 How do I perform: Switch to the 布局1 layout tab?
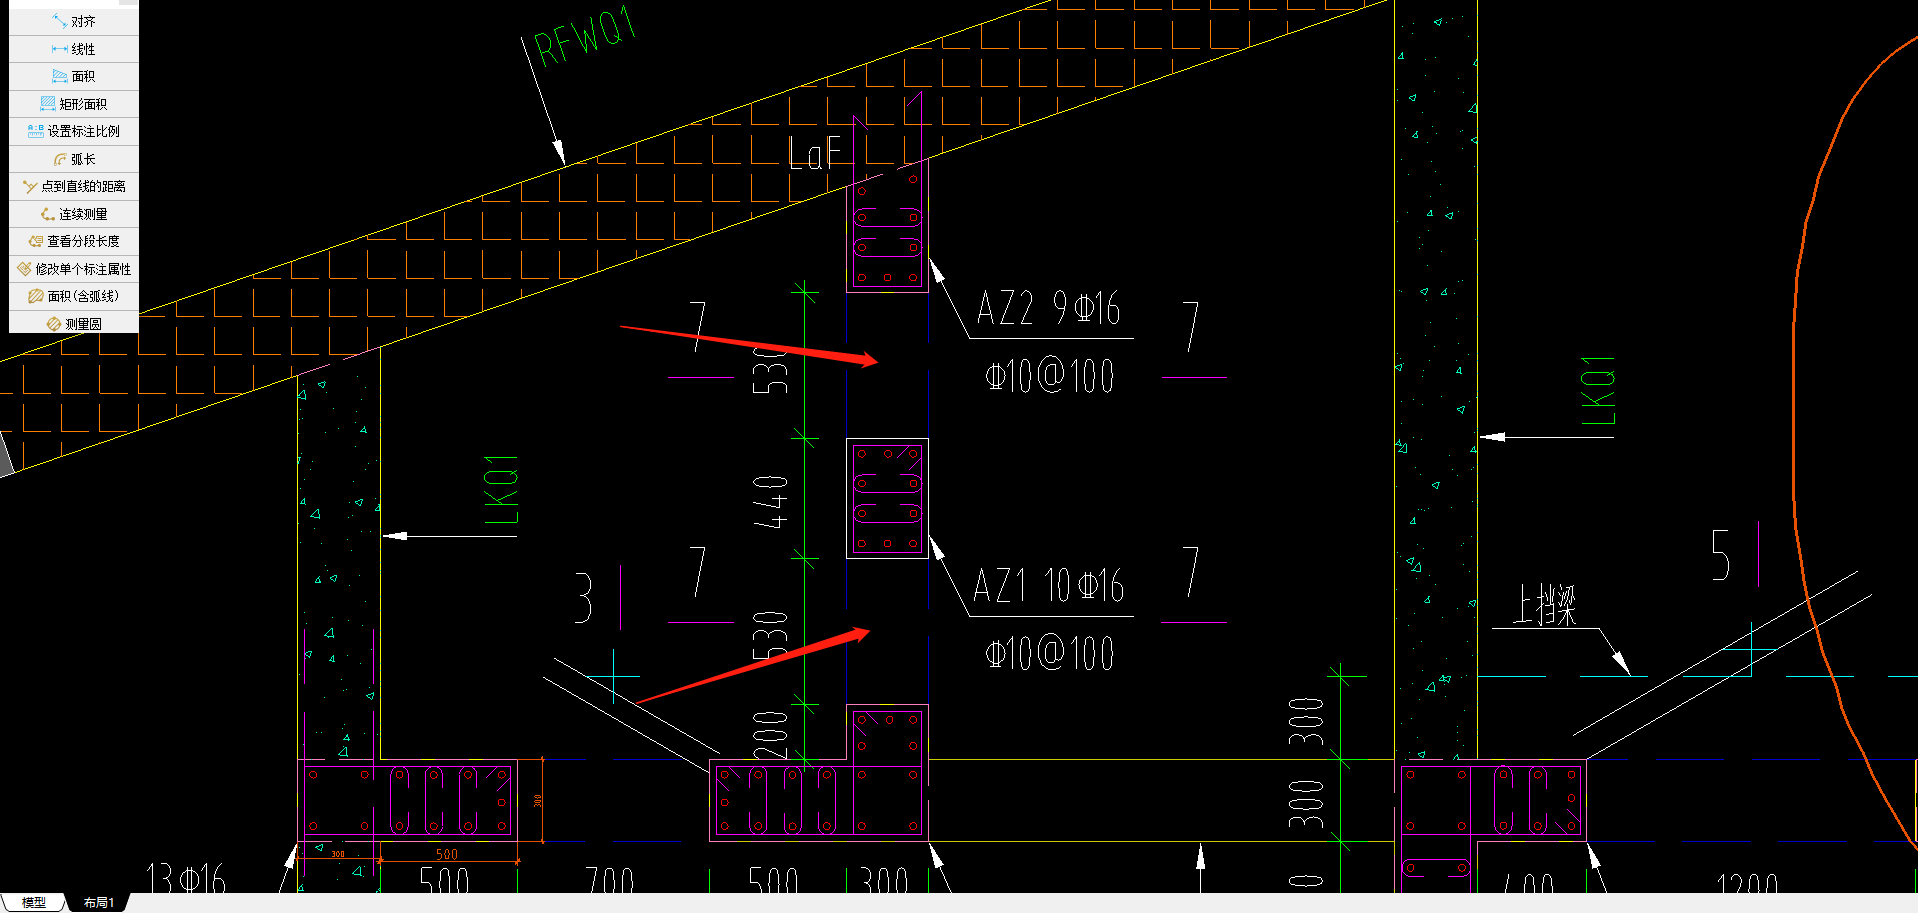(x=98, y=903)
